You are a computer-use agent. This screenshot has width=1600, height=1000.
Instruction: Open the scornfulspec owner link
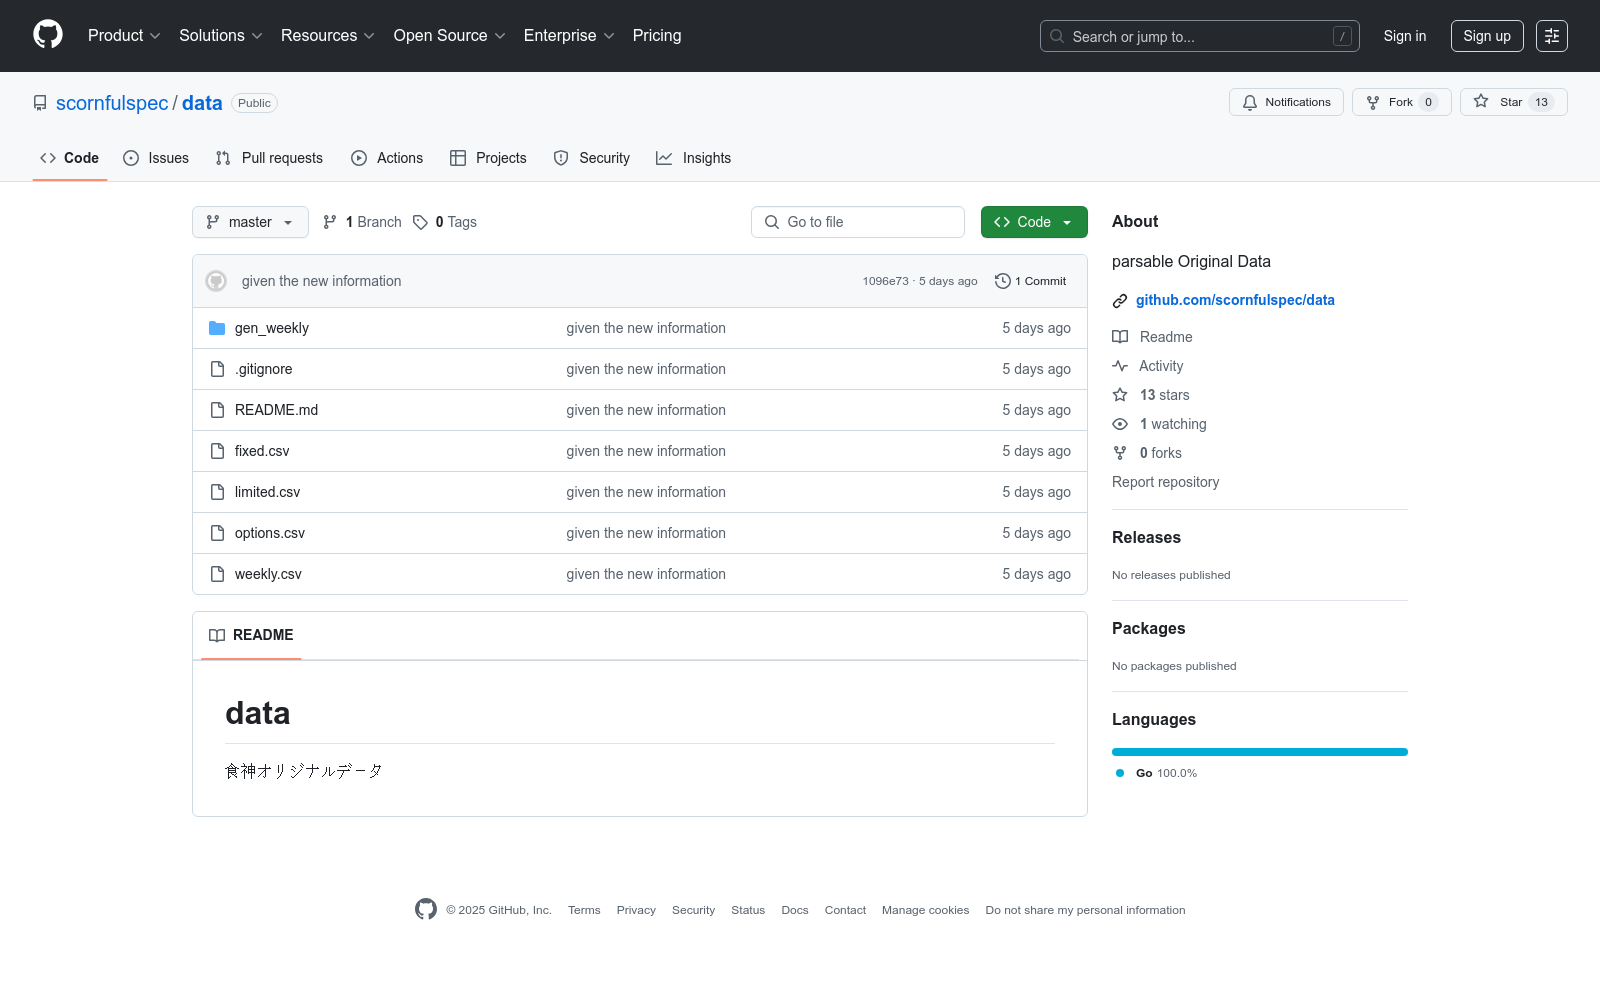112,103
